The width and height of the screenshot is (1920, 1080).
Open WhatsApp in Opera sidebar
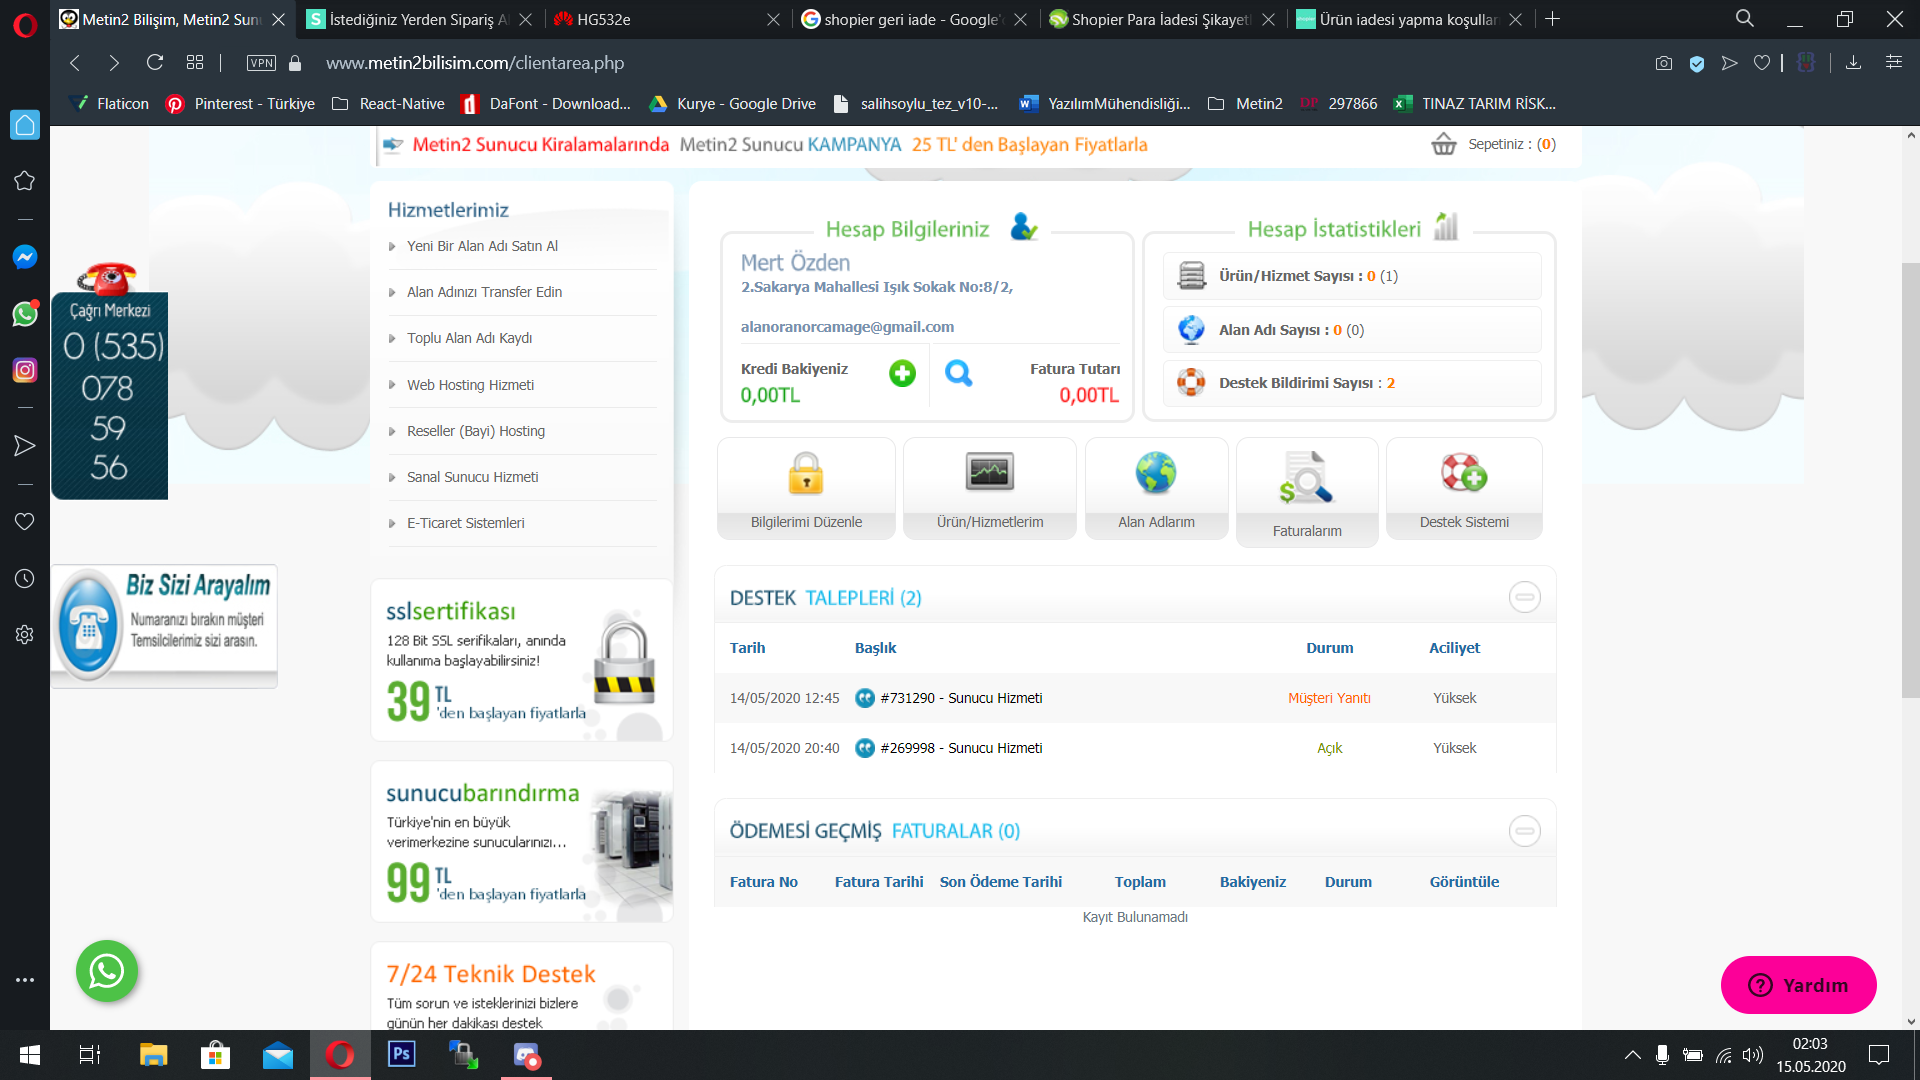click(x=25, y=314)
